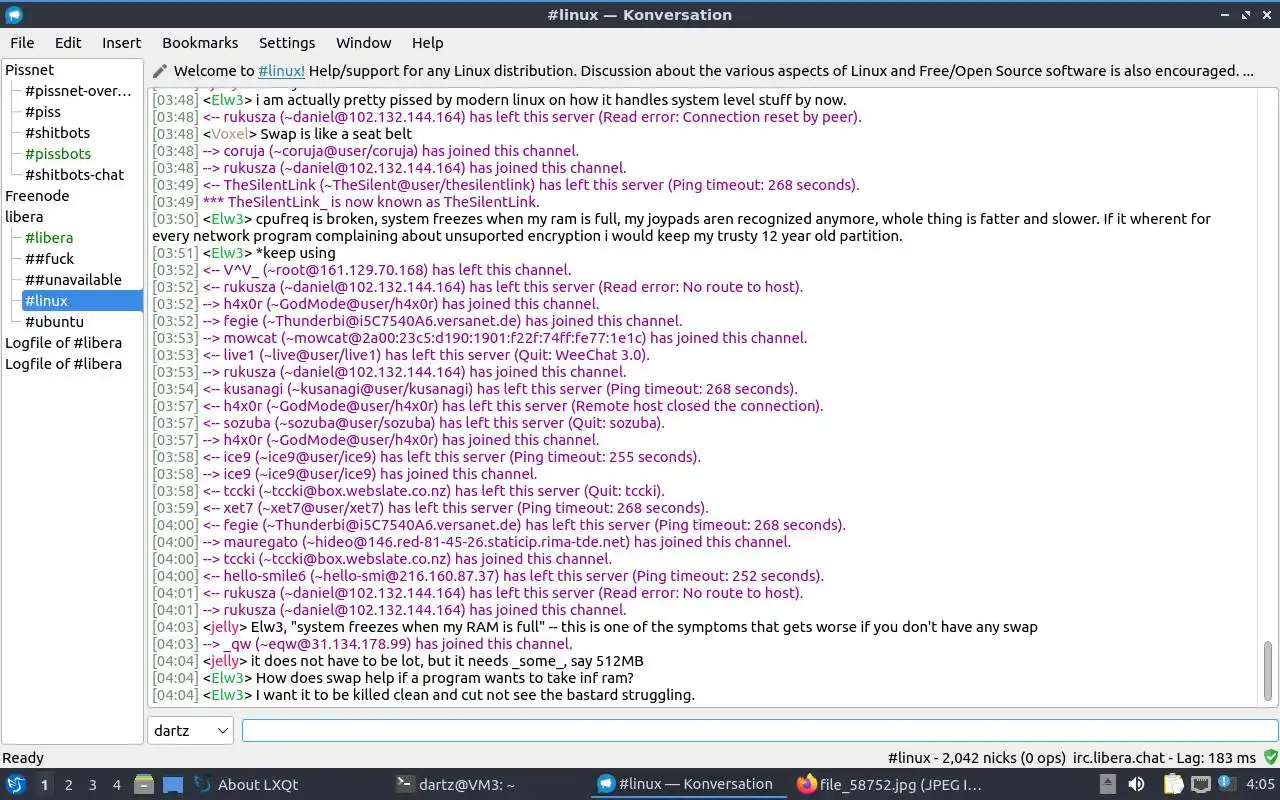Switch to the file_58752.jpg Firefox taskbar window
This screenshot has width=1280, height=800.
(x=890, y=785)
